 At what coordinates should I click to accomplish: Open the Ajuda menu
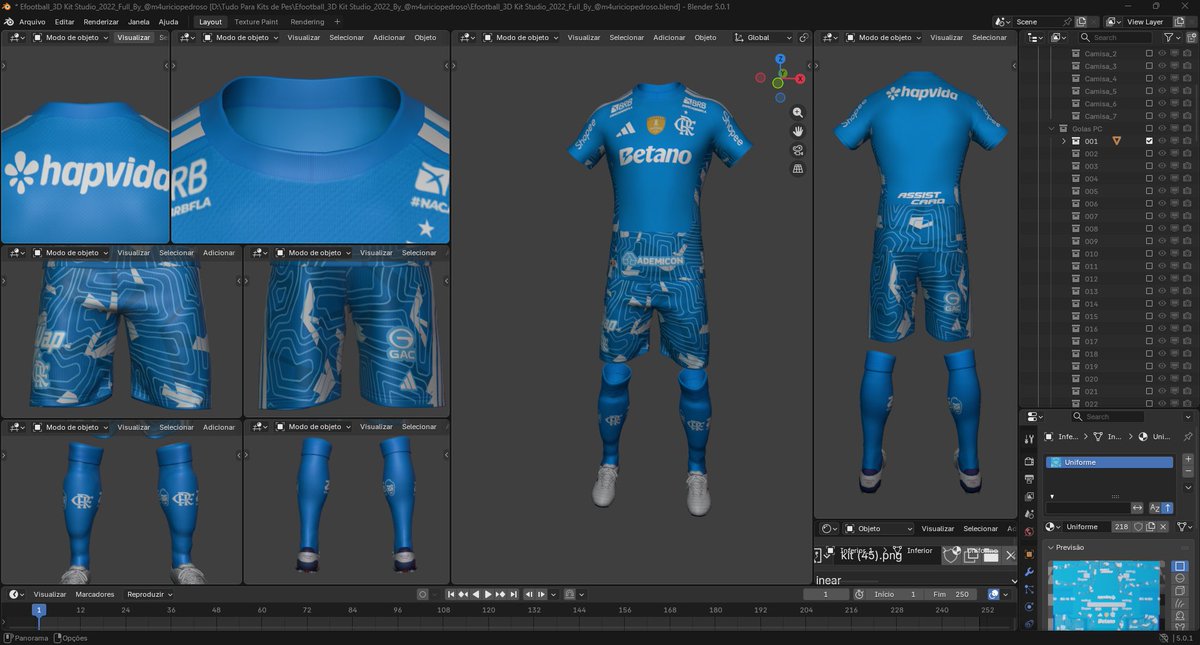(169, 21)
